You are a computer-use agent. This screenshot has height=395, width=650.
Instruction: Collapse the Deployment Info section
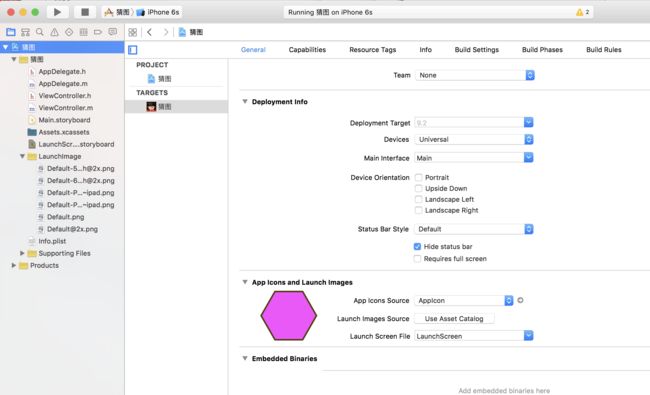[x=245, y=102]
